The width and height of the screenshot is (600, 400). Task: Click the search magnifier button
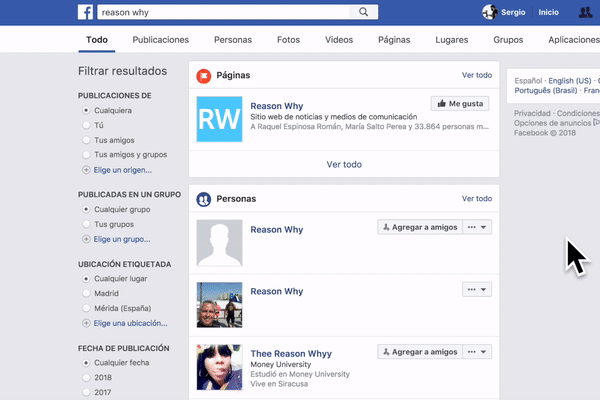pos(364,12)
